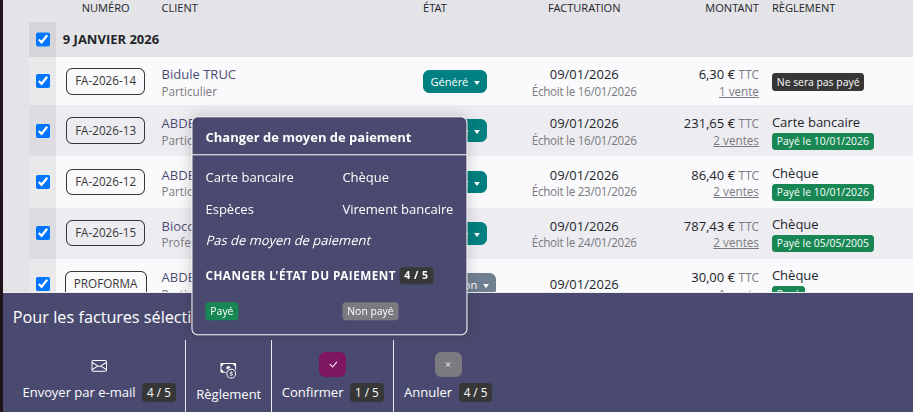
Task: Set payment state to Non payé
Action: click(x=370, y=311)
